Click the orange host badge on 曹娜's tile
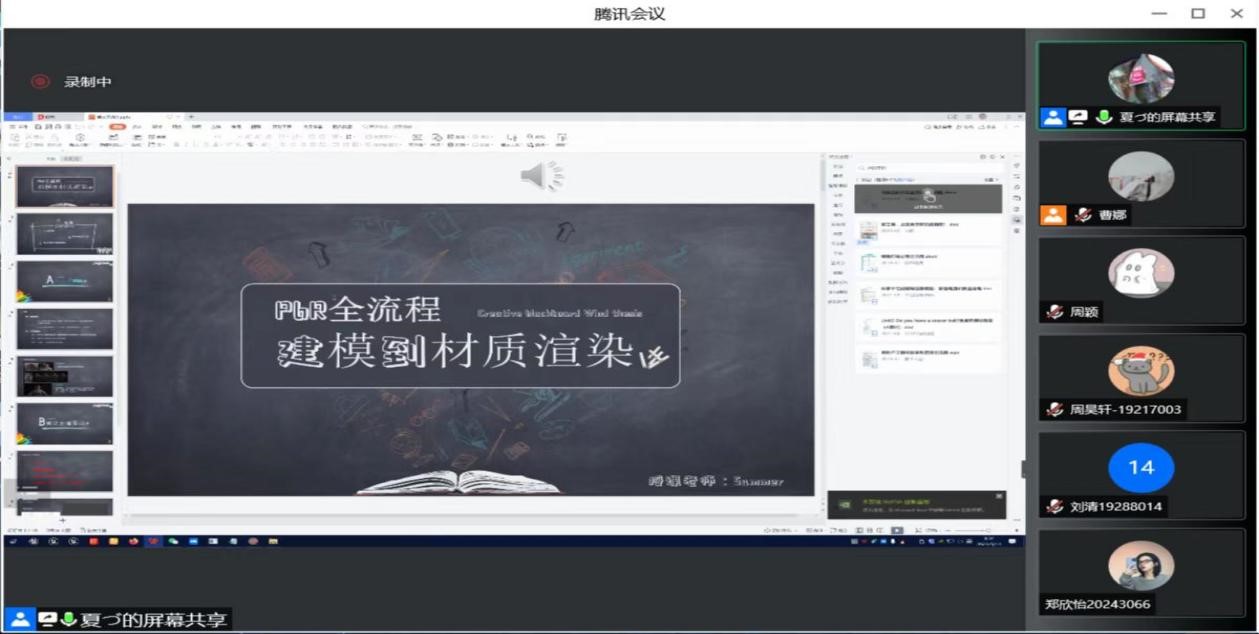Image resolution: width=1259 pixels, height=634 pixels. 1053,215
